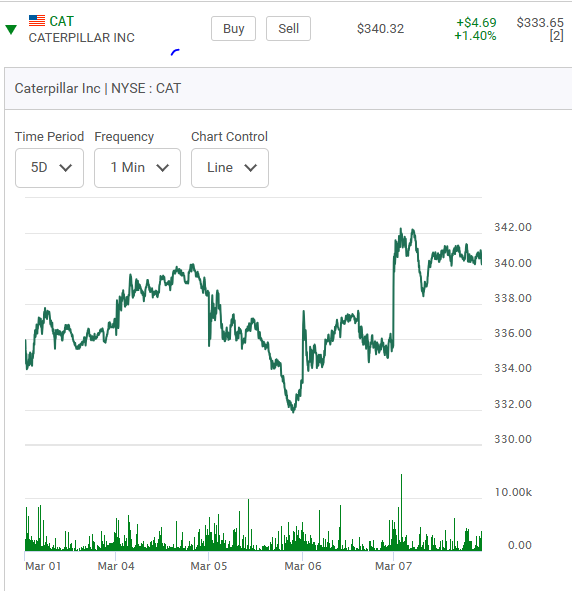The height and width of the screenshot is (591, 572).
Task: Click the US flag icon beside CAT
Action: (x=37, y=21)
